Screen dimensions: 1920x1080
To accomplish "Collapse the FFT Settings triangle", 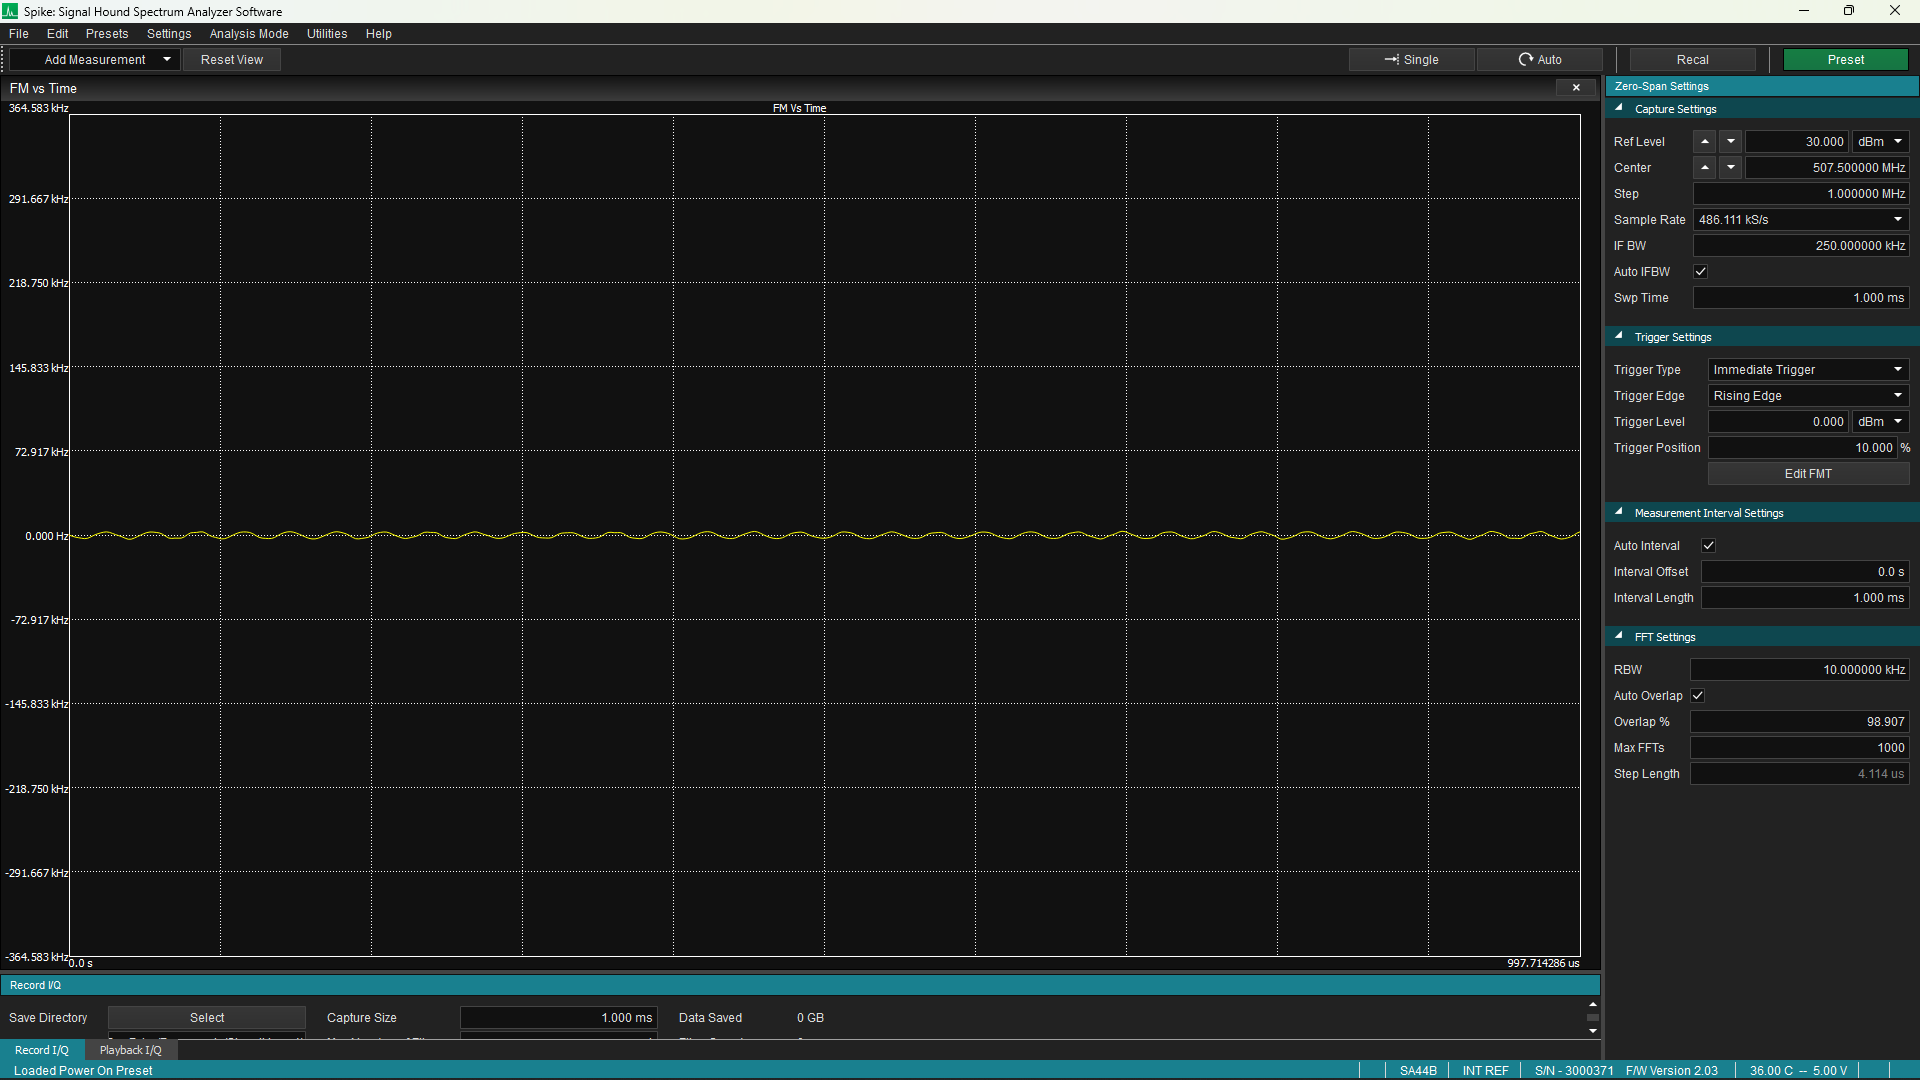I will point(1619,637).
